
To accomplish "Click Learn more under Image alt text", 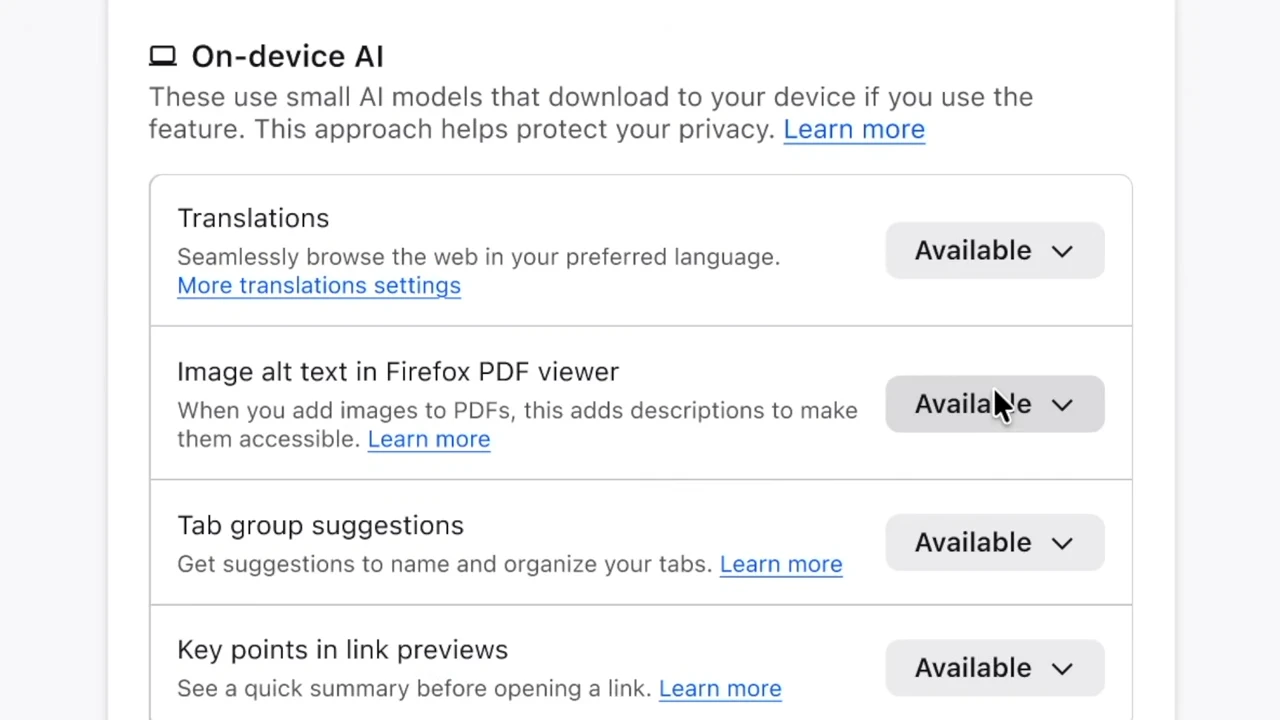I will [x=428, y=439].
